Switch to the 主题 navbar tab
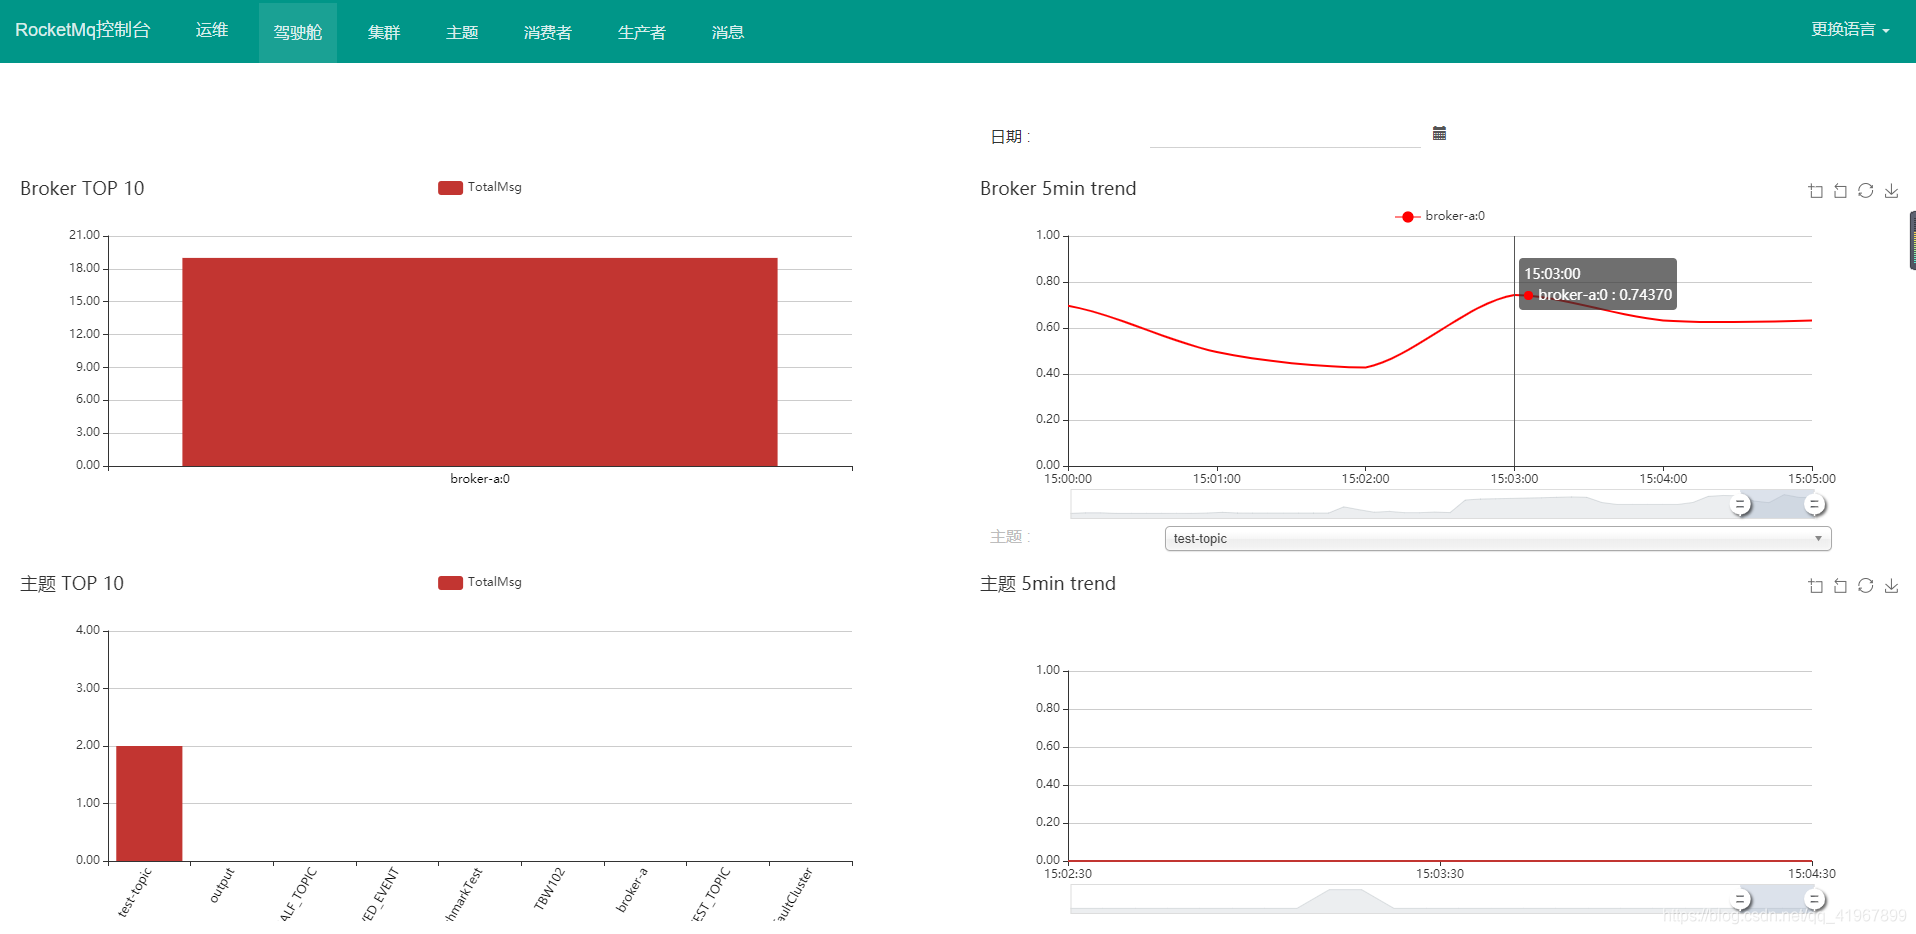 [x=462, y=32]
